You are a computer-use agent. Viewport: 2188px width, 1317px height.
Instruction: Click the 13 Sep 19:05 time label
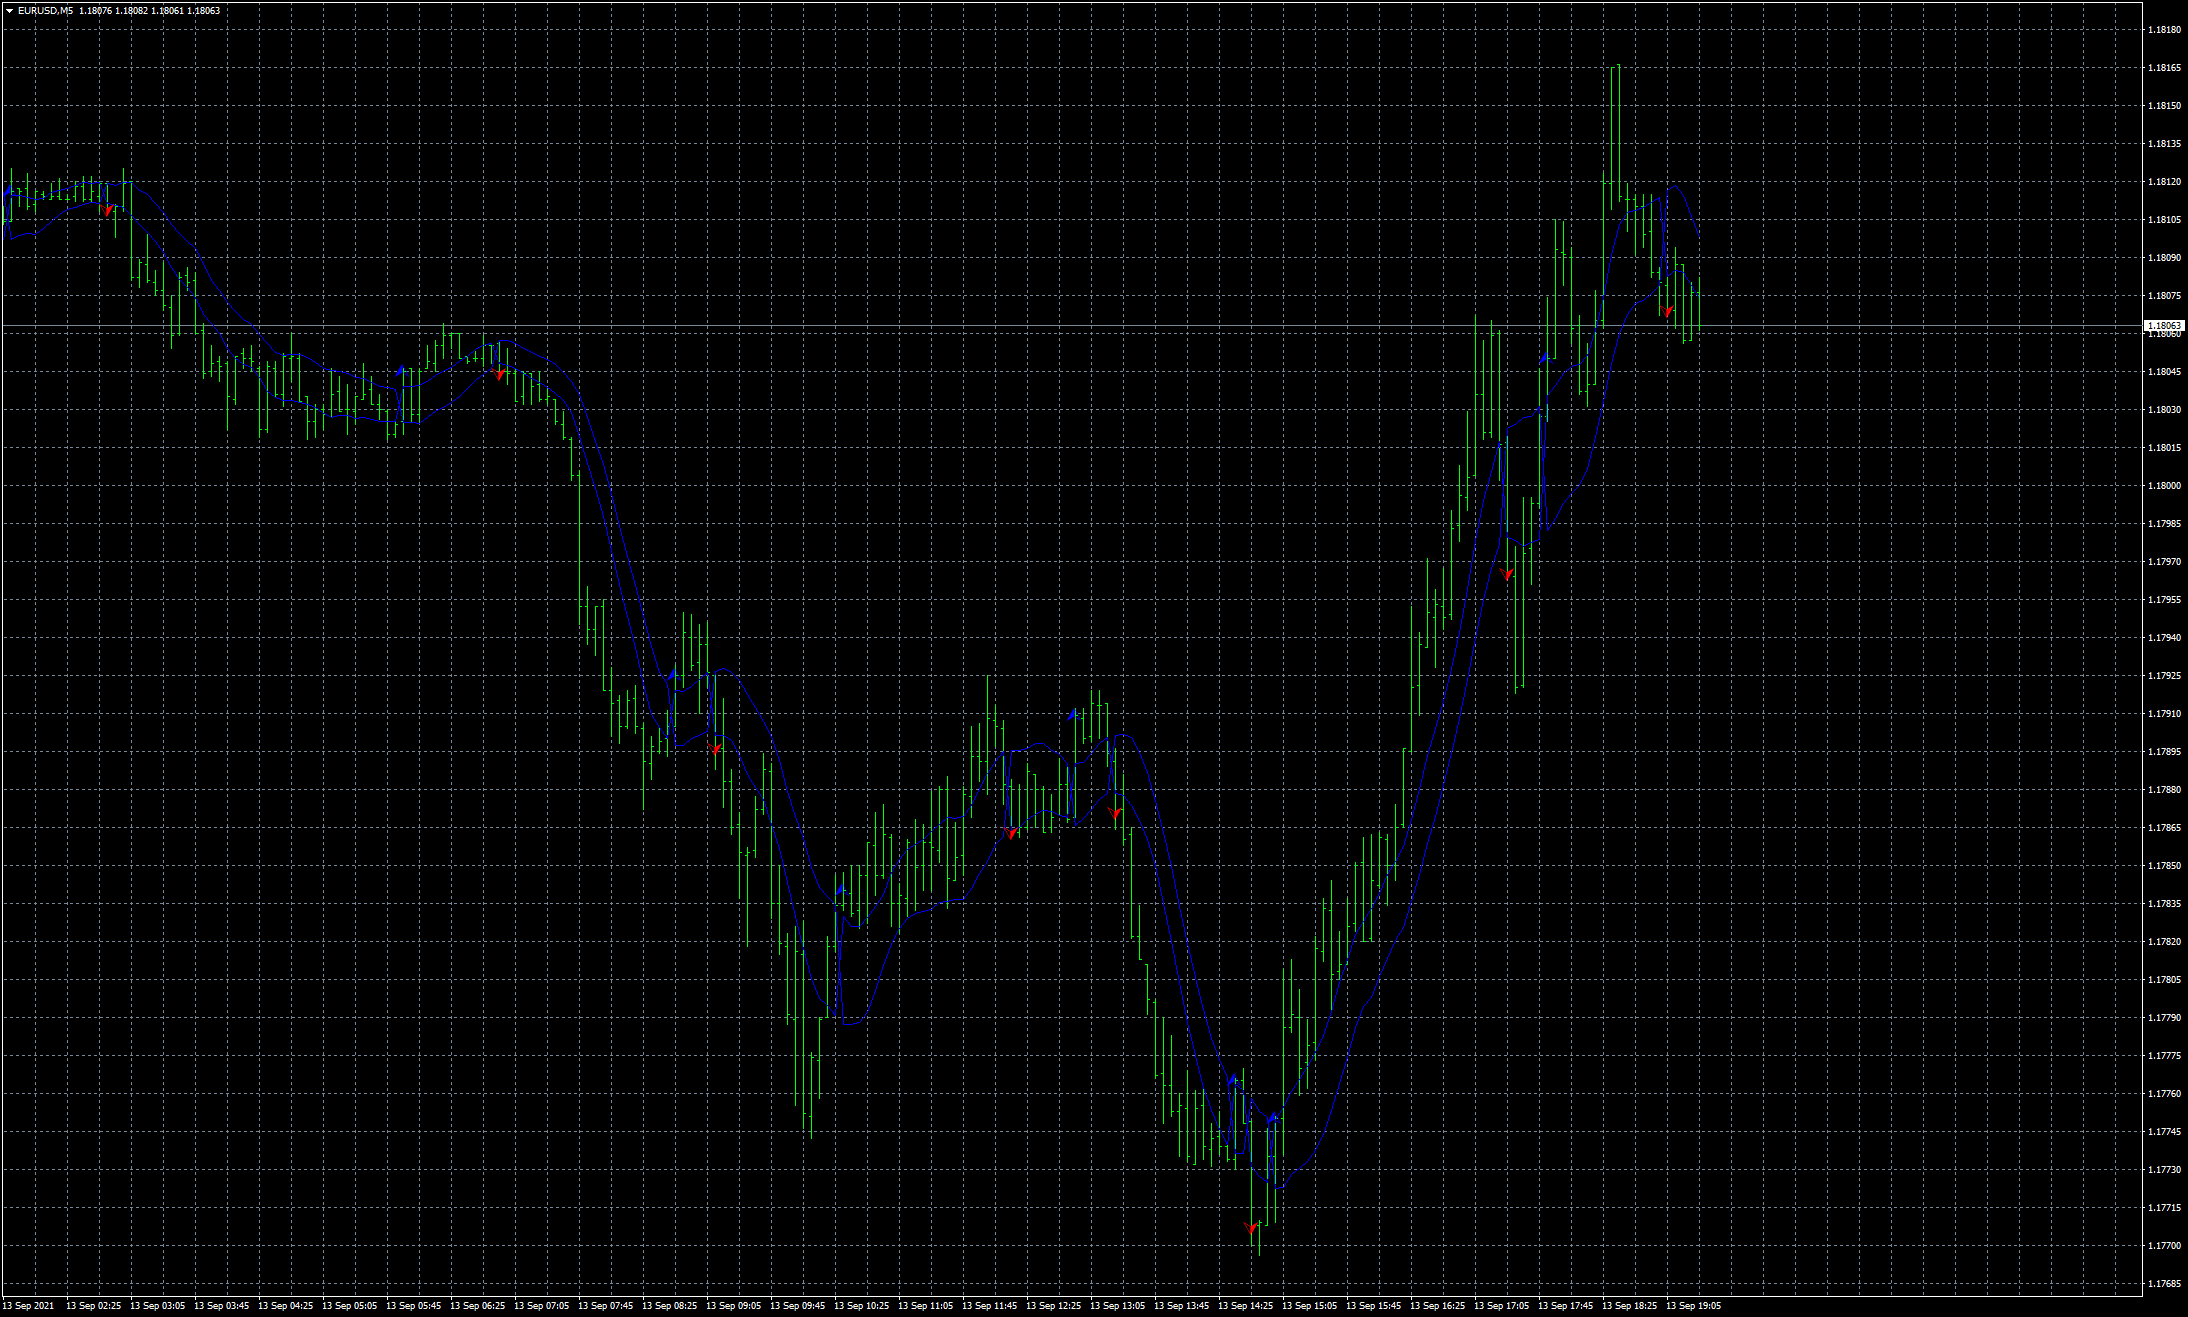1694,1306
